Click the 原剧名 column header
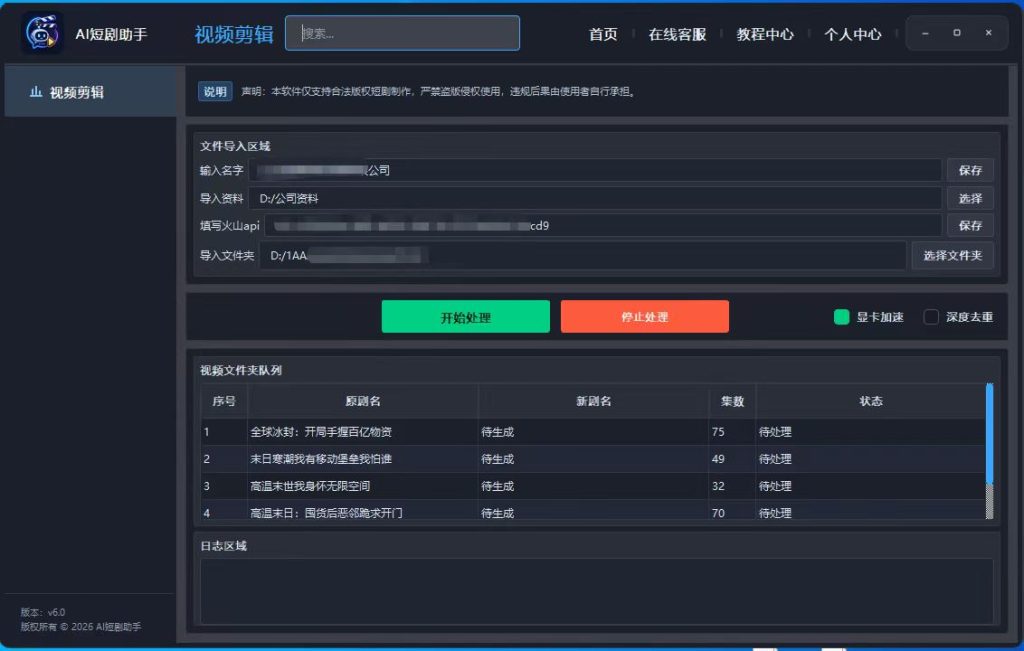The height and width of the screenshot is (651, 1024). [363, 401]
